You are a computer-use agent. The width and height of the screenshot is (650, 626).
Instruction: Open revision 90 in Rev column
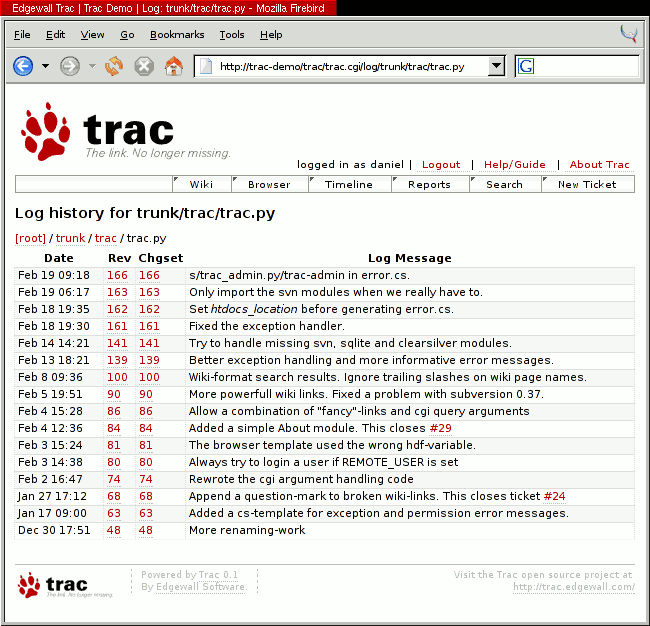click(114, 394)
